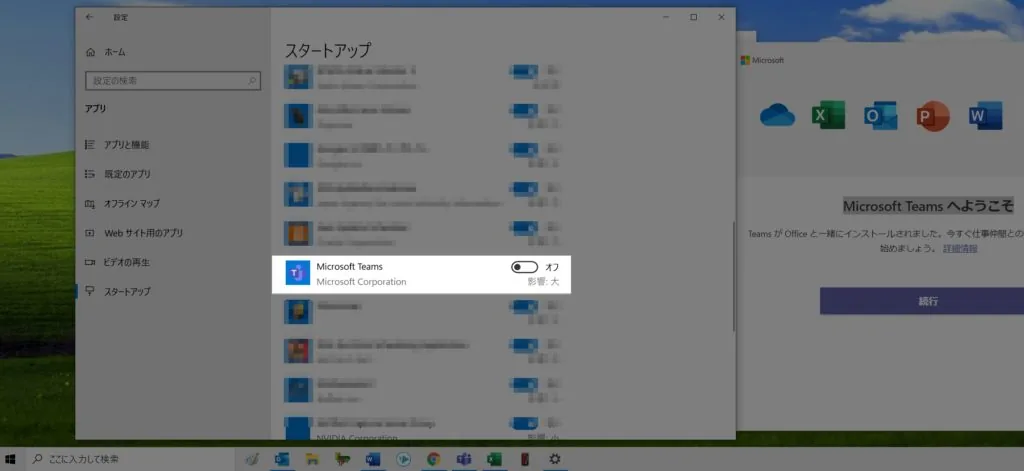Click the Microsoft Teams app icon in startup list
1024x471 pixels.
tap(298, 273)
